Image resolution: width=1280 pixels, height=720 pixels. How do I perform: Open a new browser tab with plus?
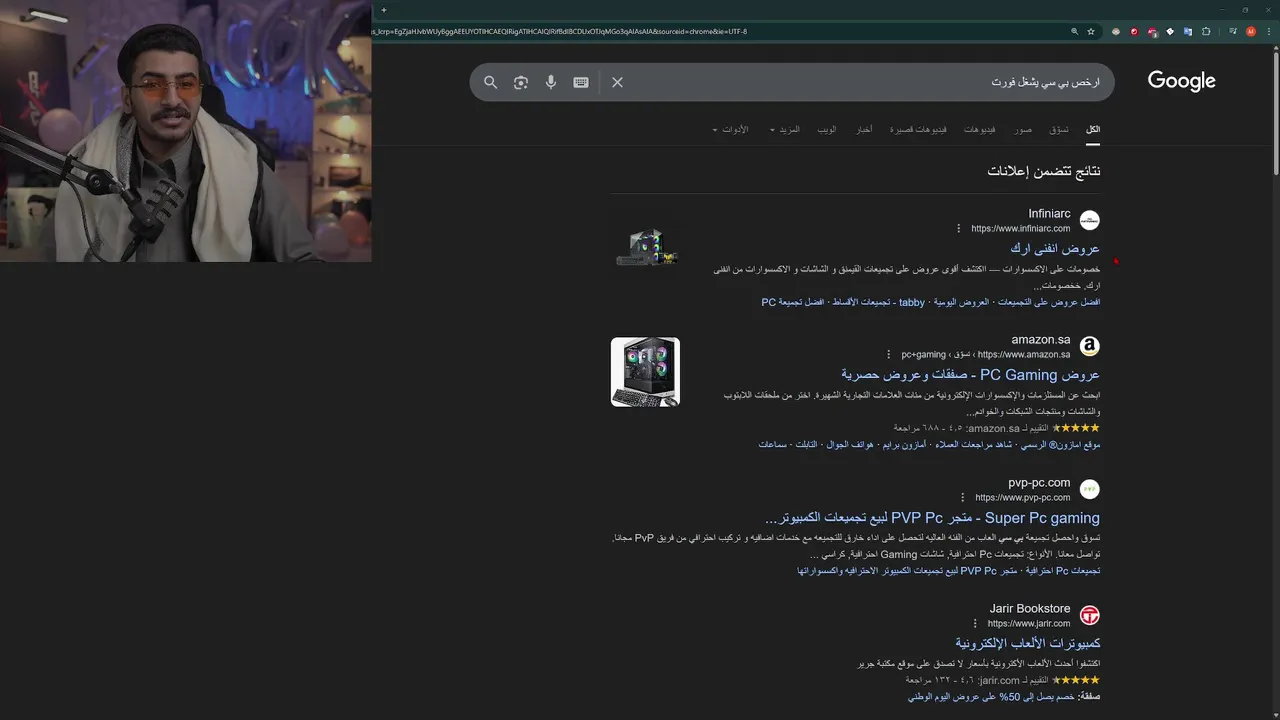click(383, 10)
